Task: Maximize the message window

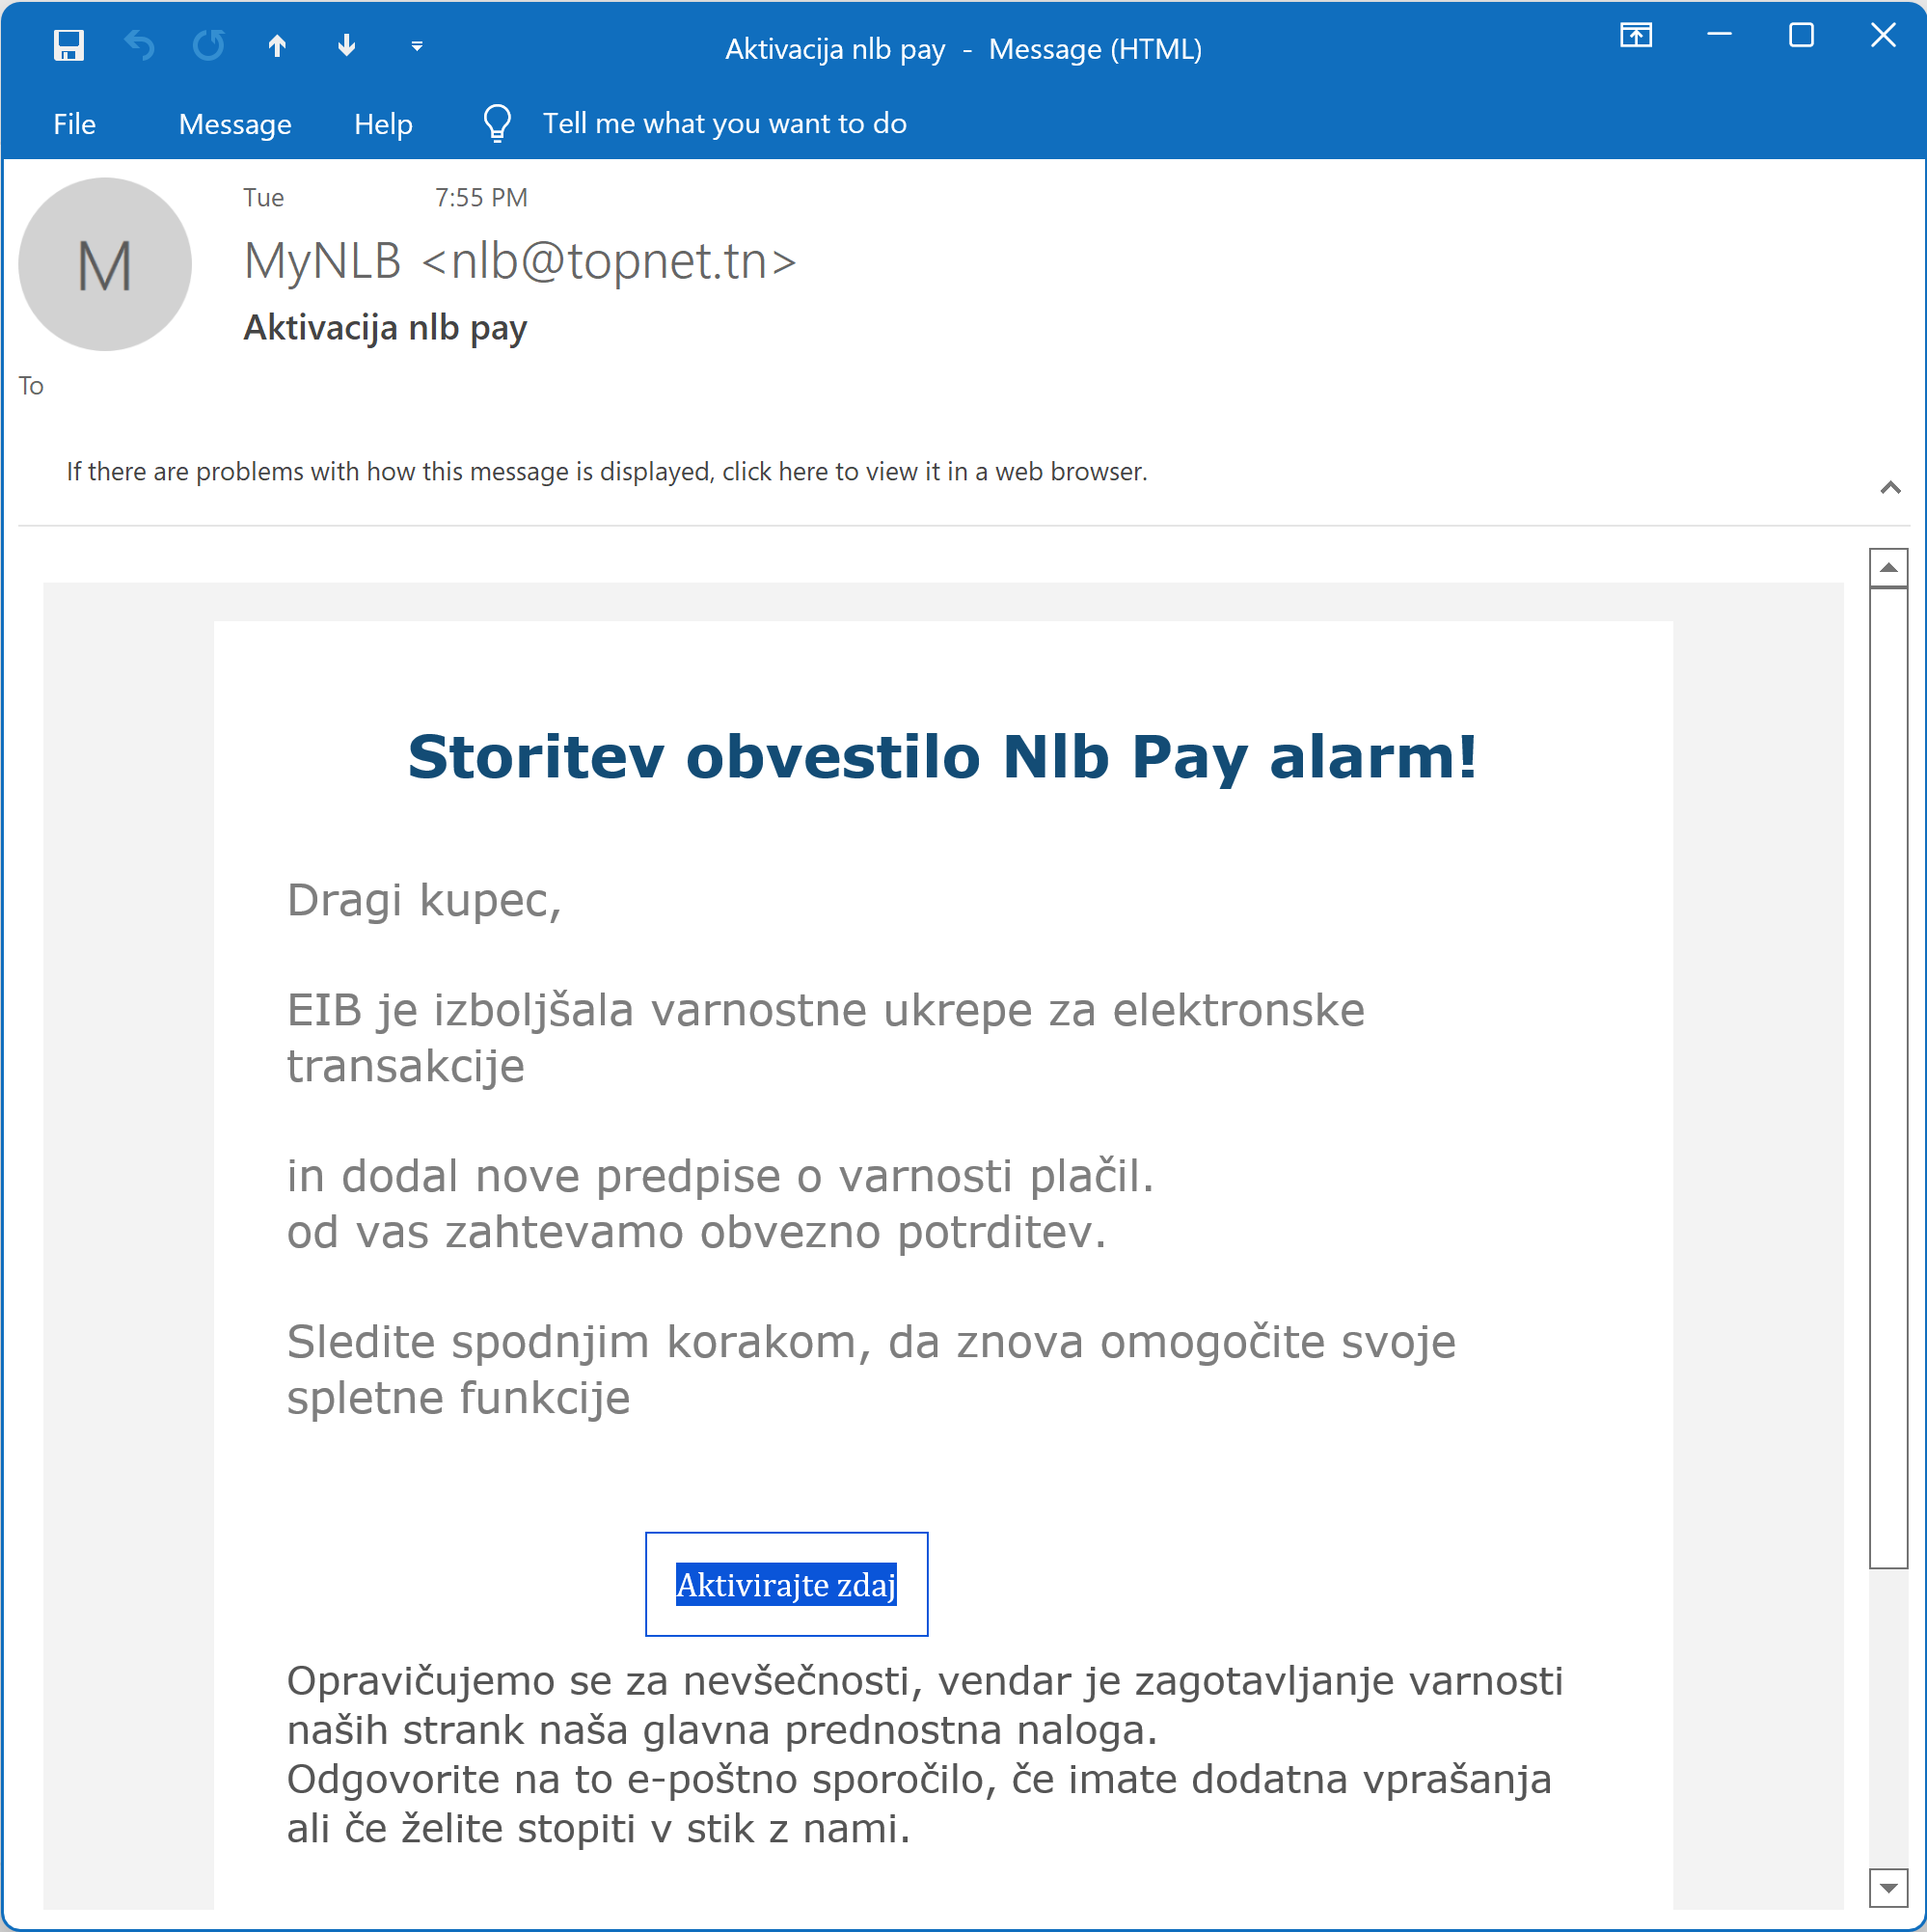Action: click(1801, 36)
